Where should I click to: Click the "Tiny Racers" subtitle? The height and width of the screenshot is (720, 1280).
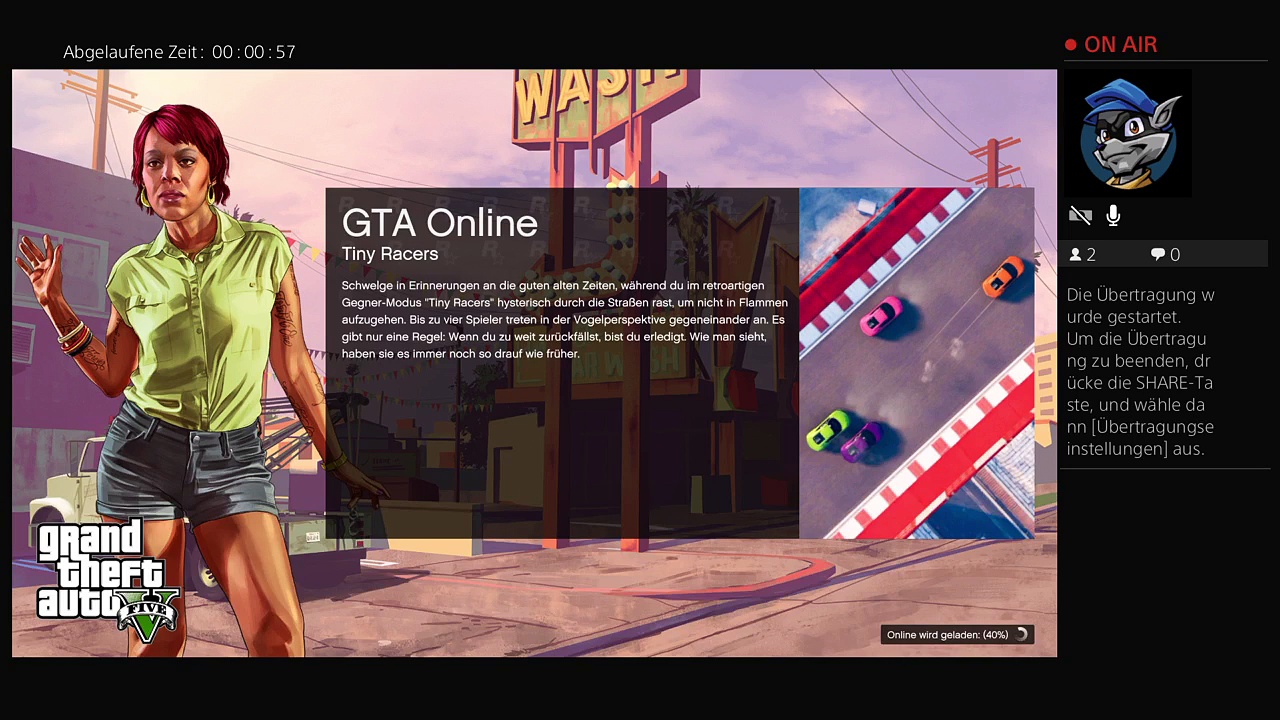click(390, 254)
